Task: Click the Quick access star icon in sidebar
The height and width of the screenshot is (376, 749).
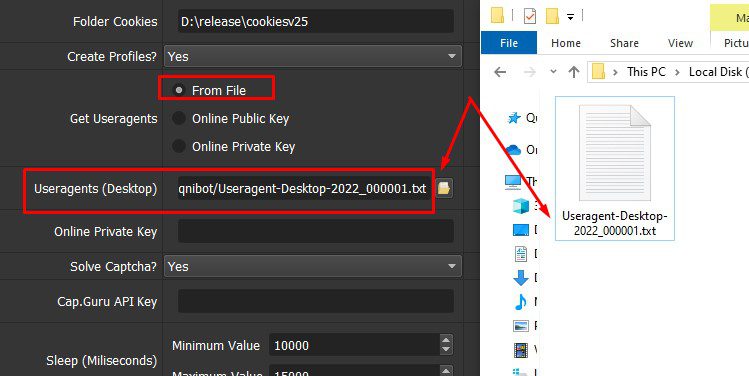Action: (x=514, y=117)
